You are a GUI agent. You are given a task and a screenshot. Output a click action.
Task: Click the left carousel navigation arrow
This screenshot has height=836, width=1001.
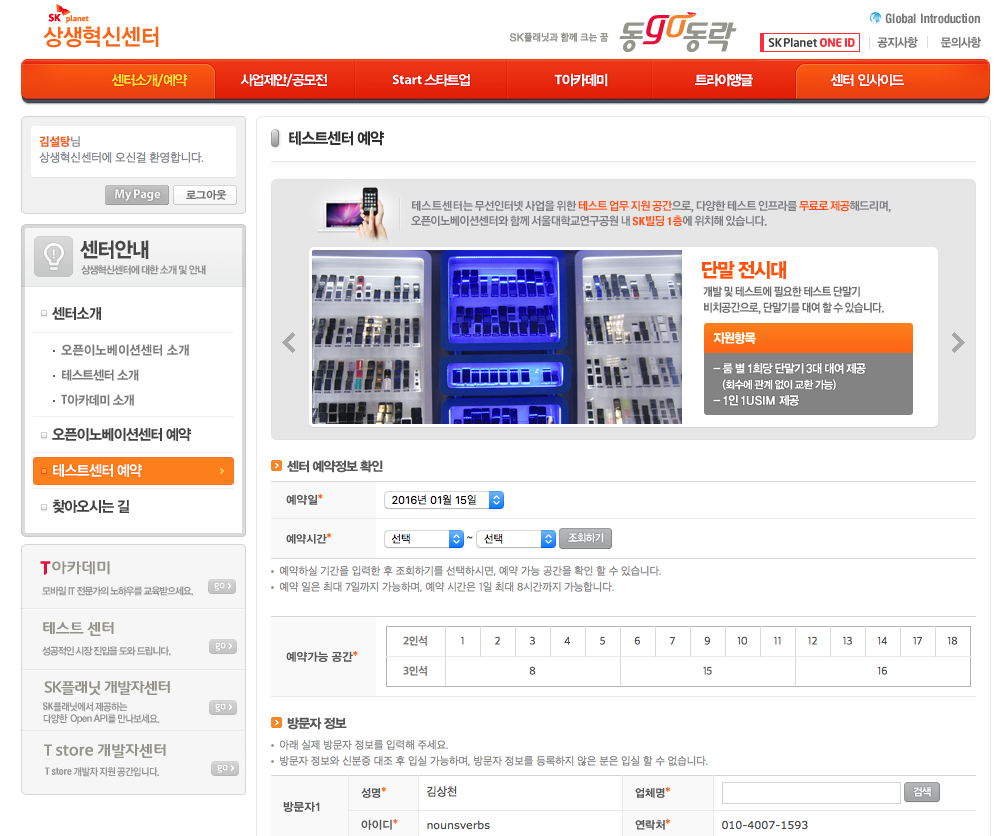click(x=288, y=341)
